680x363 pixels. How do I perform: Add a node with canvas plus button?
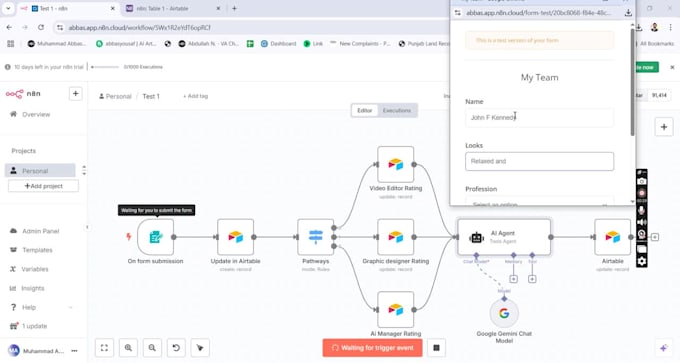[664, 127]
